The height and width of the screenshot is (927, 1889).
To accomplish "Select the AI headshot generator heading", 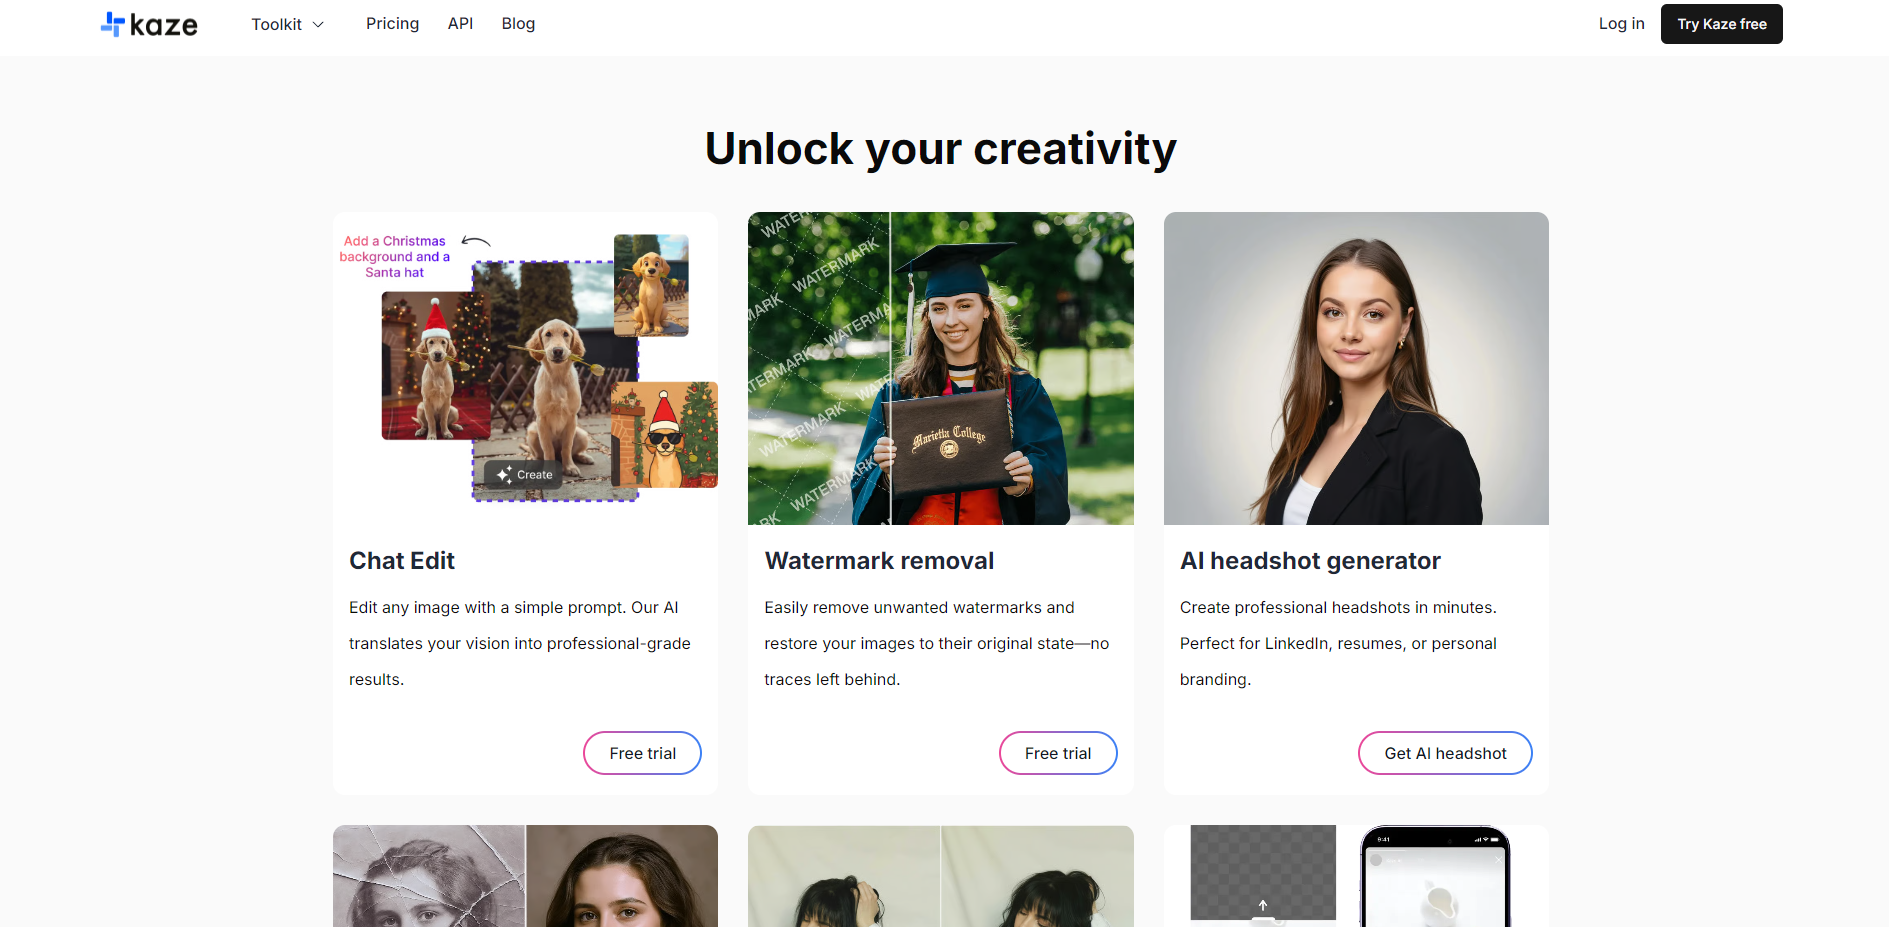I will pyautogui.click(x=1310, y=561).
